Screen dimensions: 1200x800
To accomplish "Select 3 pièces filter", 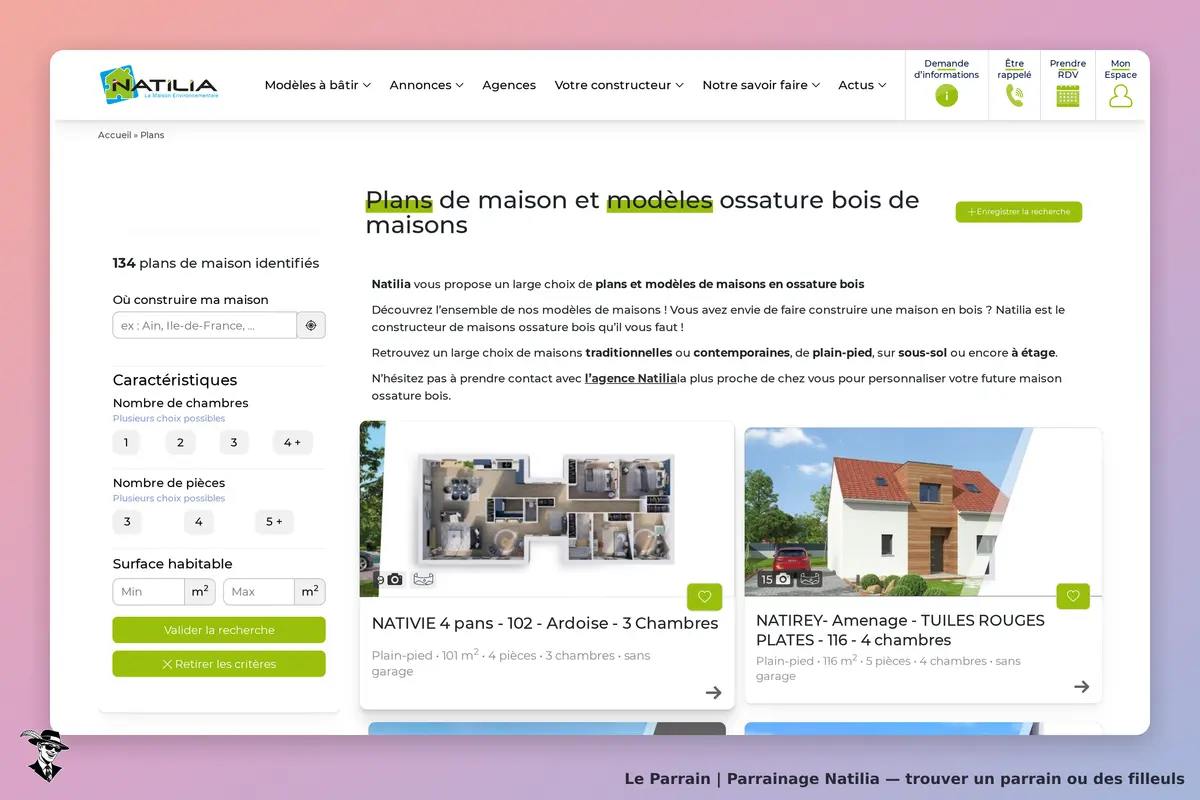I will (x=127, y=522).
